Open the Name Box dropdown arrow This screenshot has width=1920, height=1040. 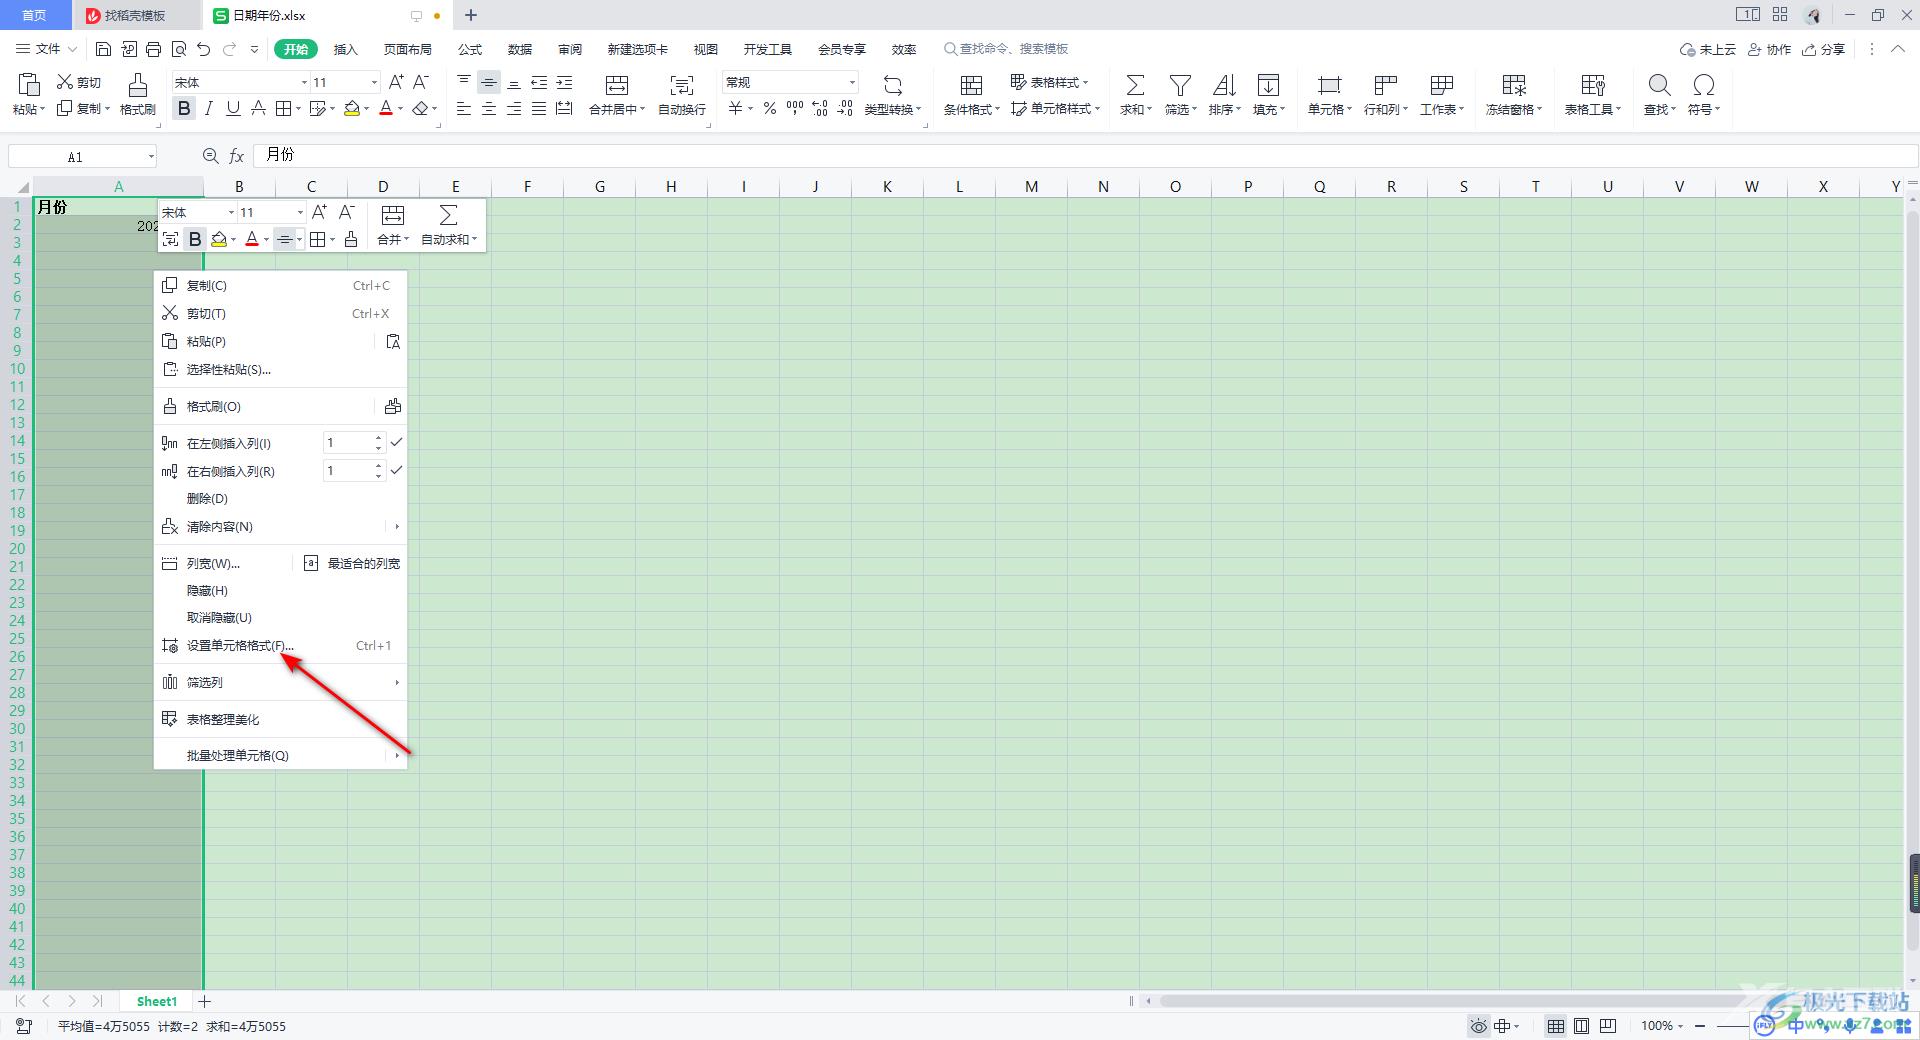151,156
